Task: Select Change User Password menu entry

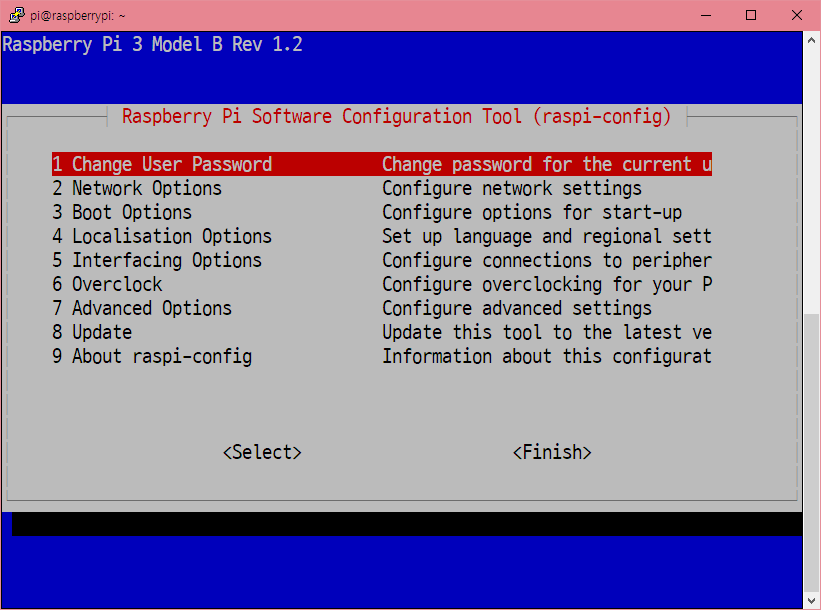Action: coord(382,164)
